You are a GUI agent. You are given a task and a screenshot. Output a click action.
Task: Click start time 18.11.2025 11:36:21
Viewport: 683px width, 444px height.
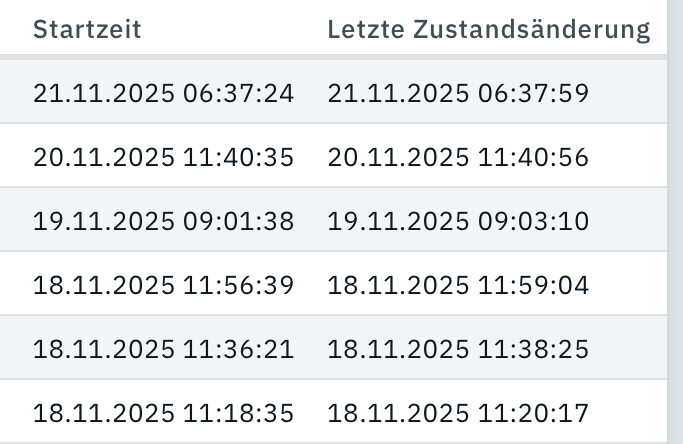[163, 349]
